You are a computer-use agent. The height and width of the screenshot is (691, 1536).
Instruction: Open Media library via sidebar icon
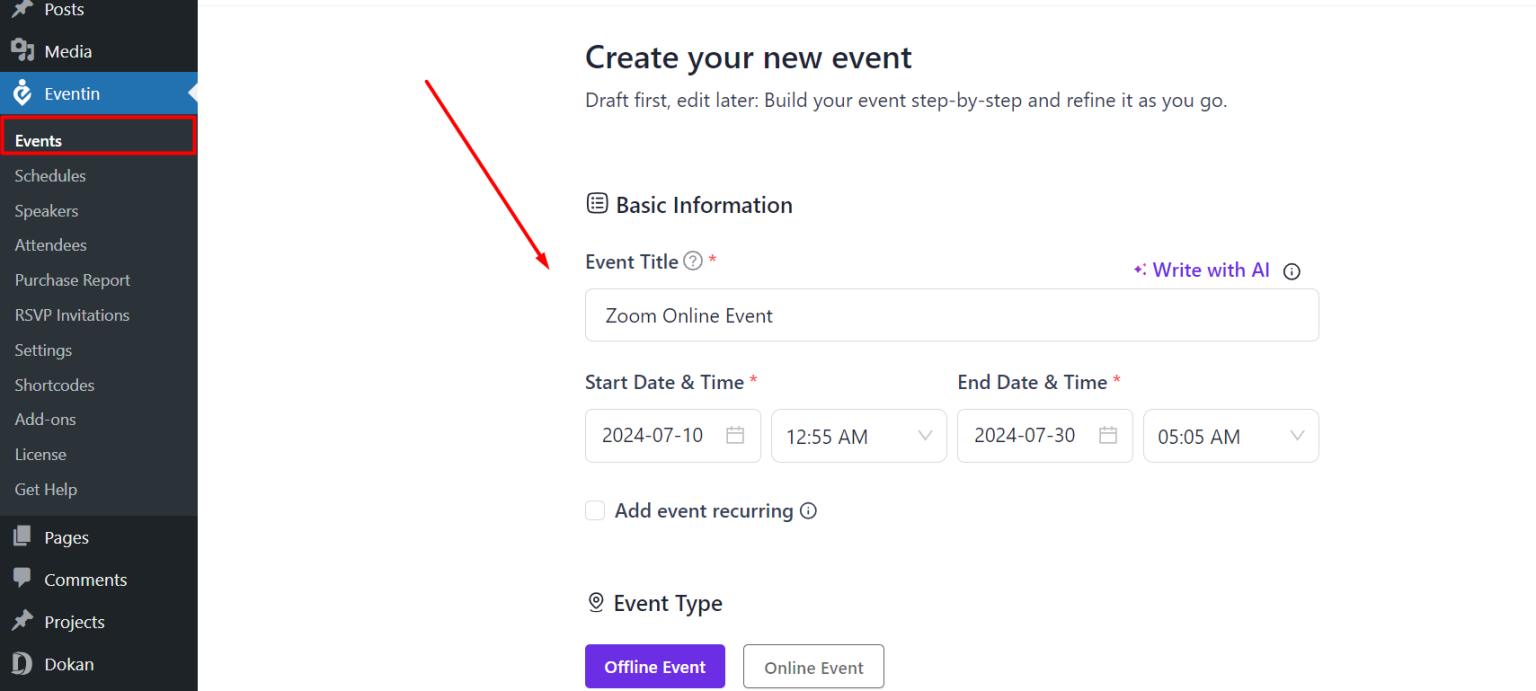pos(22,50)
